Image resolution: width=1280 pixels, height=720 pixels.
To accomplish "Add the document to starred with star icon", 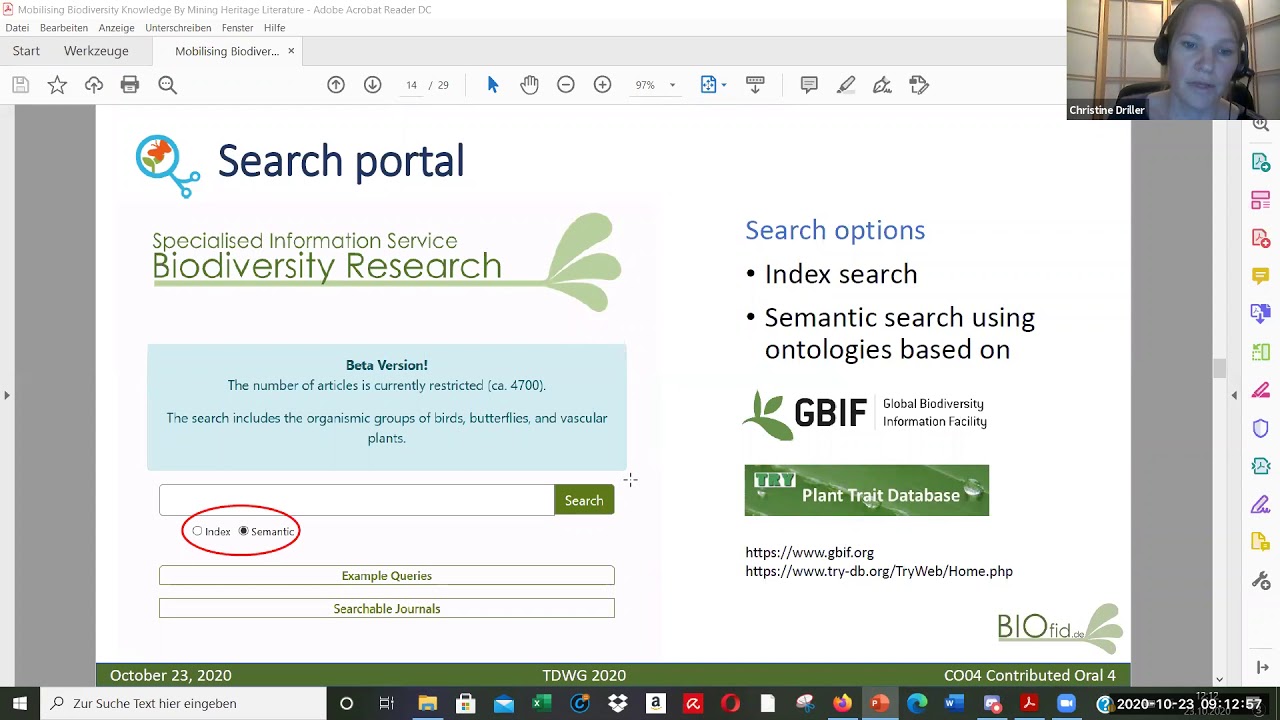I will [x=57, y=85].
